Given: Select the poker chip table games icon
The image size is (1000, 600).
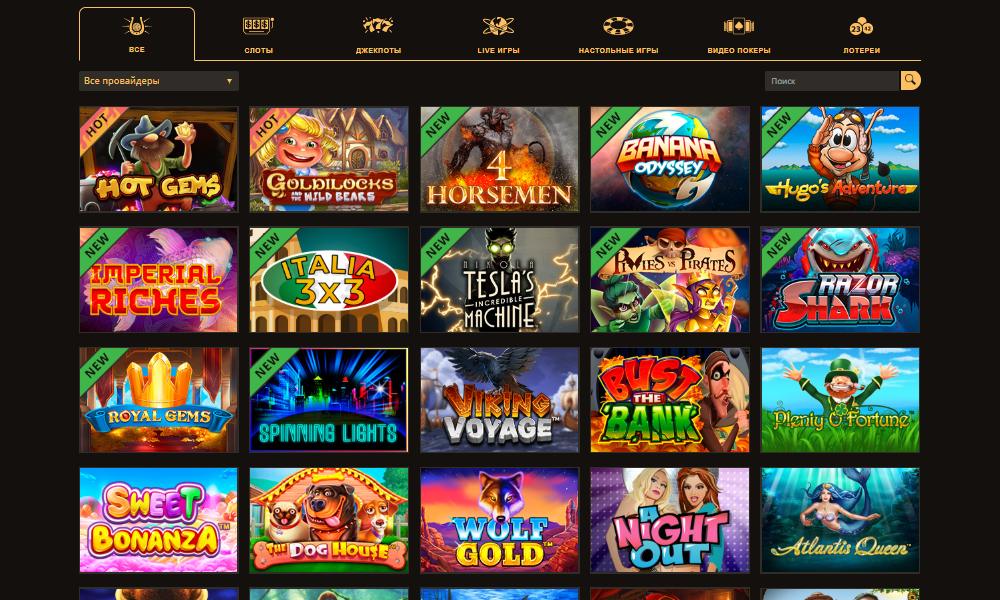Looking at the screenshot, I should tap(618, 26).
